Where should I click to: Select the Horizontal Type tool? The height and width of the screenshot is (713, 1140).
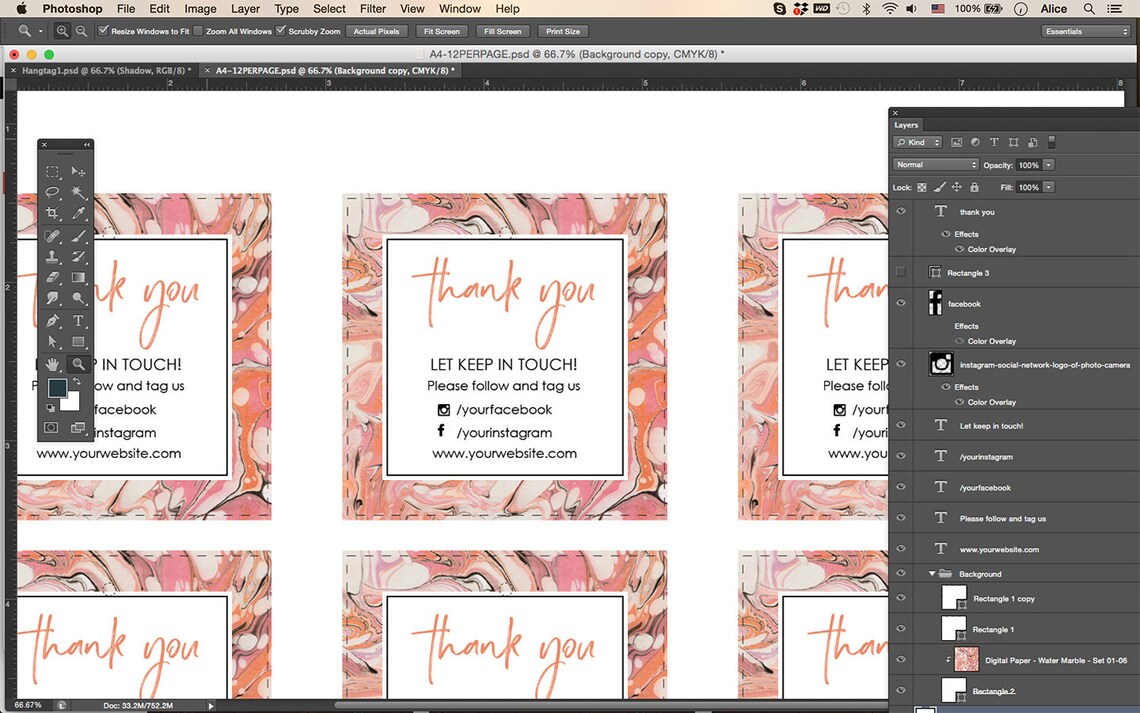(x=79, y=321)
